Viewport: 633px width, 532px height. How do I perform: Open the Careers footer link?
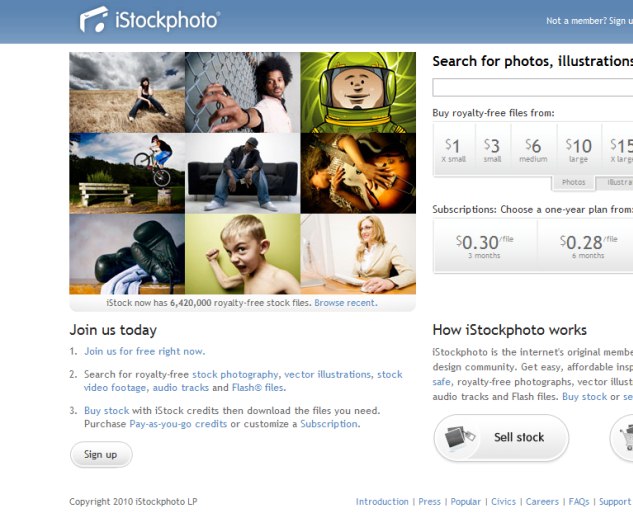pyautogui.click(x=542, y=502)
